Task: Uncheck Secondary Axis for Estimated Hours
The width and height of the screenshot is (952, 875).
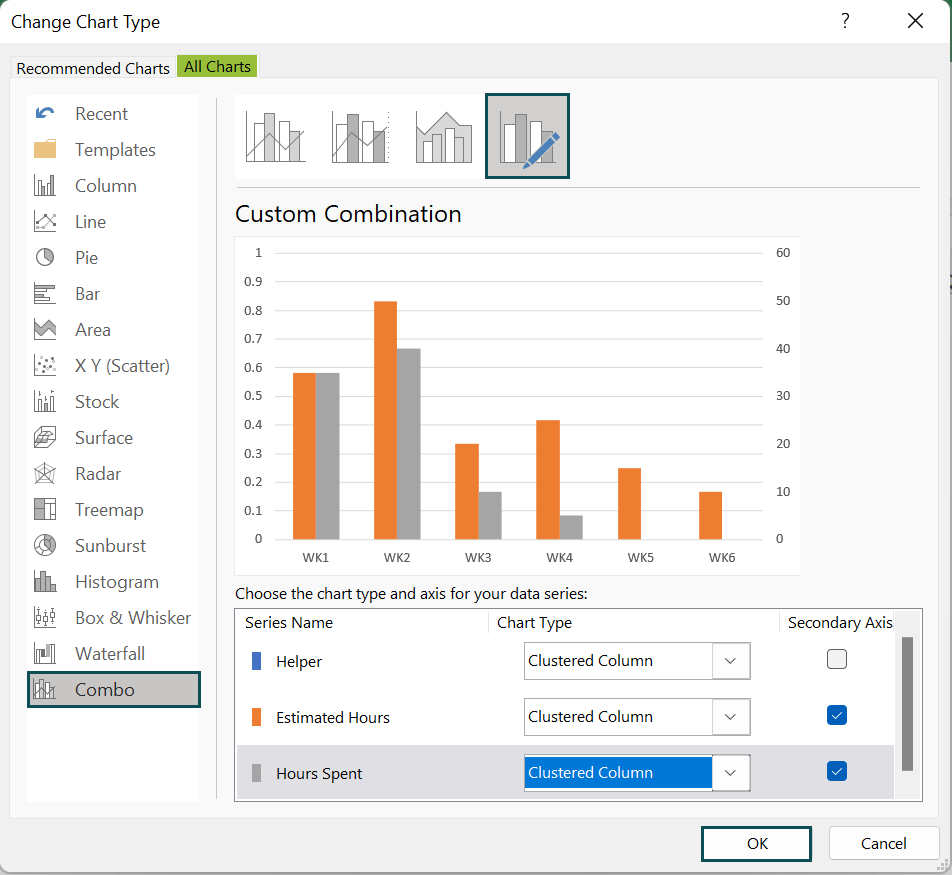Action: [x=837, y=715]
